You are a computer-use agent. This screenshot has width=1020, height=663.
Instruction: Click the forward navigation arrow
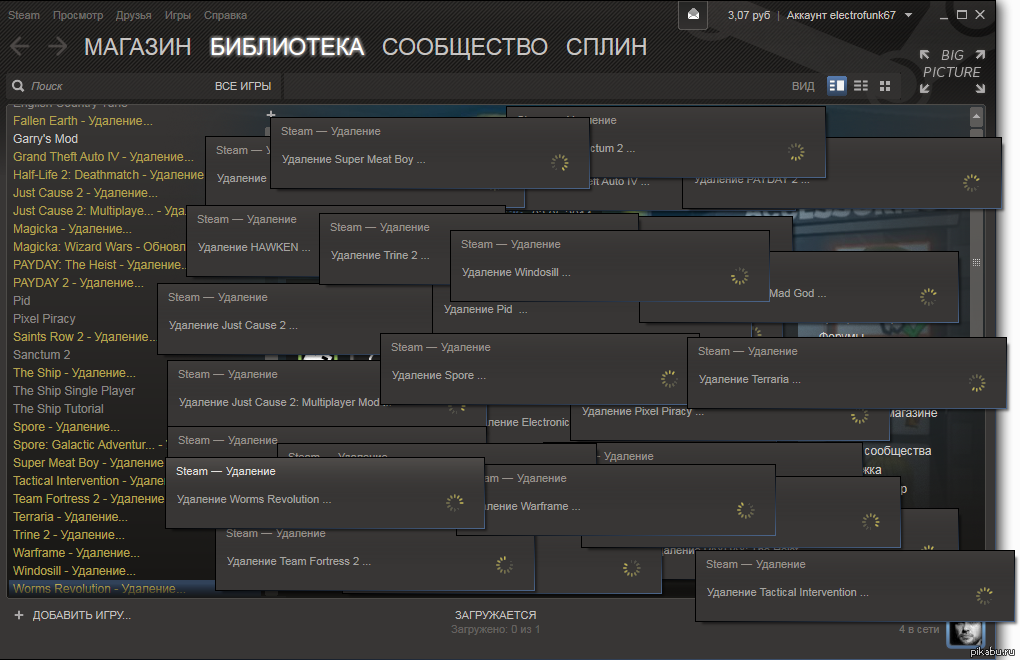pos(57,46)
